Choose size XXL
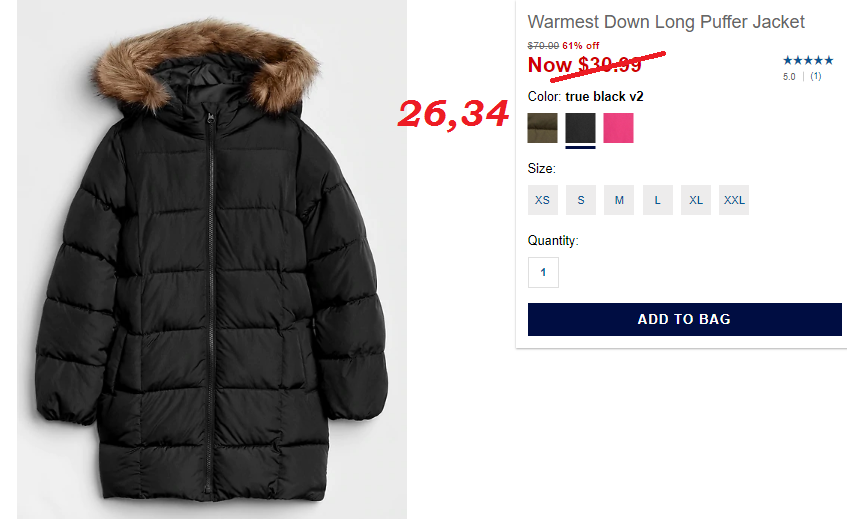 734,200
